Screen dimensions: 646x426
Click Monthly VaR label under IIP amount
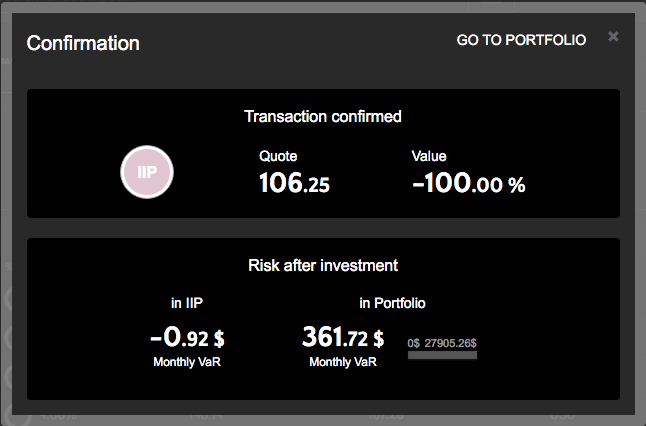coord(187,361)
